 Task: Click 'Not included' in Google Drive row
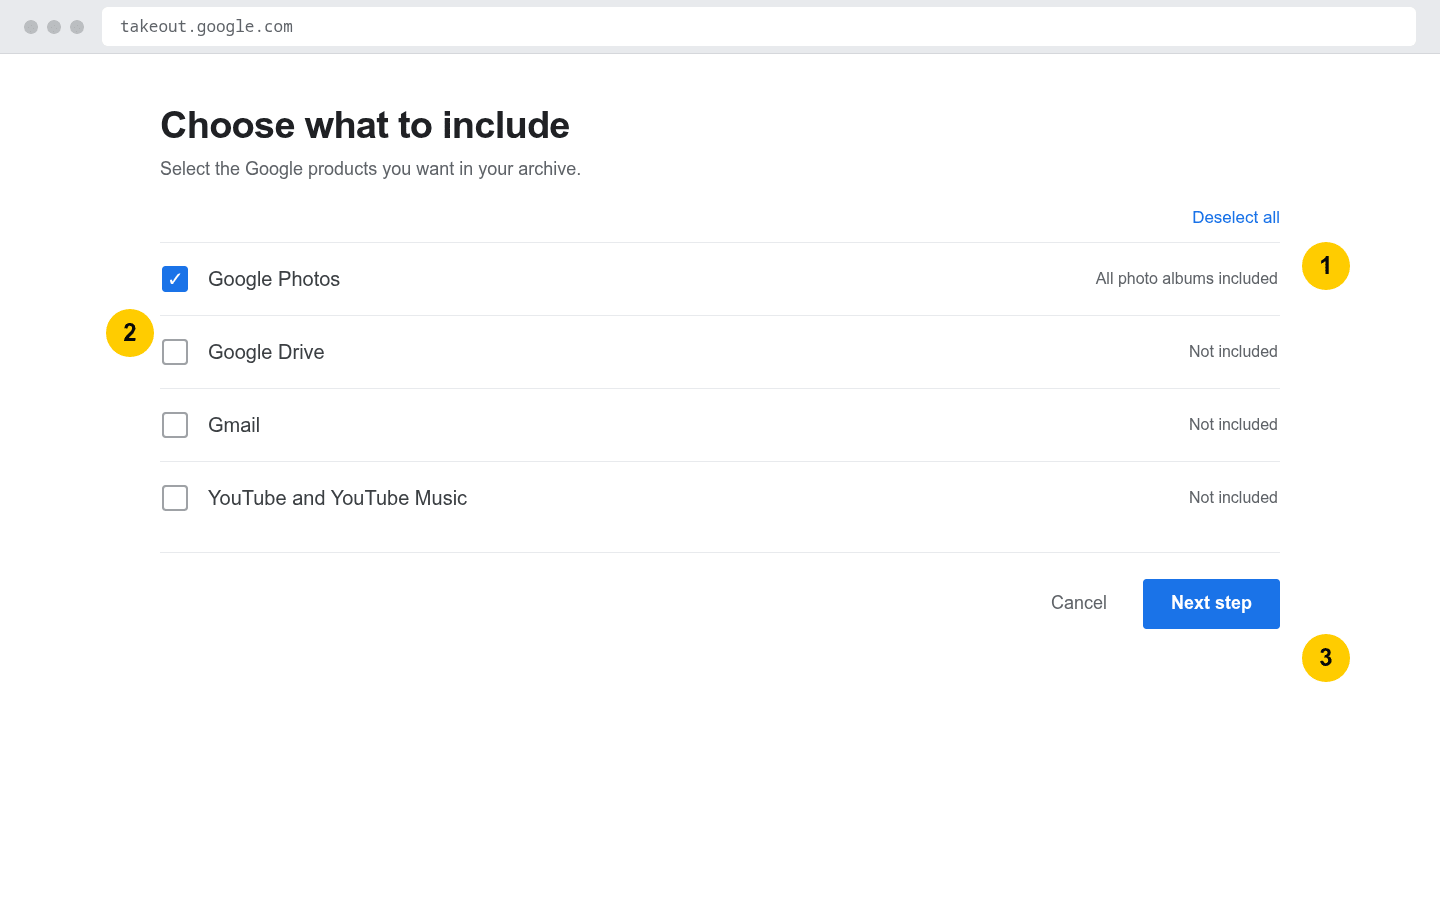(x=1233, y=351)
